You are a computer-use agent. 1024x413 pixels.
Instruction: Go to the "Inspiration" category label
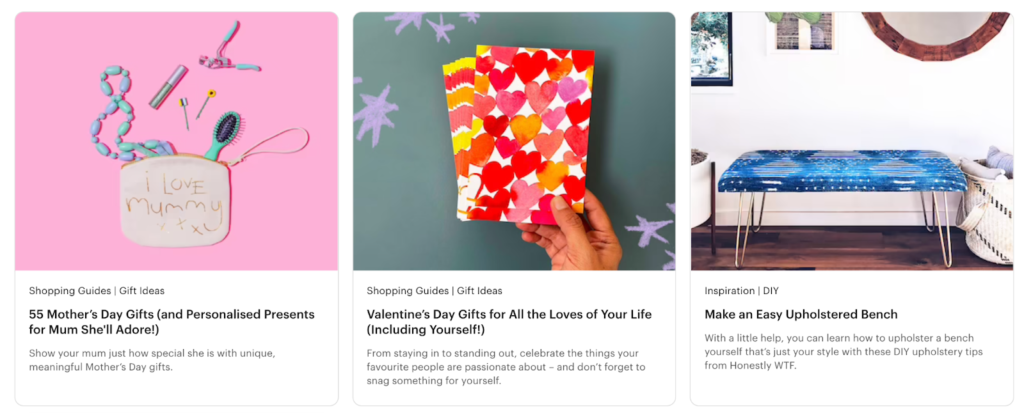click(x=731, y=291)
